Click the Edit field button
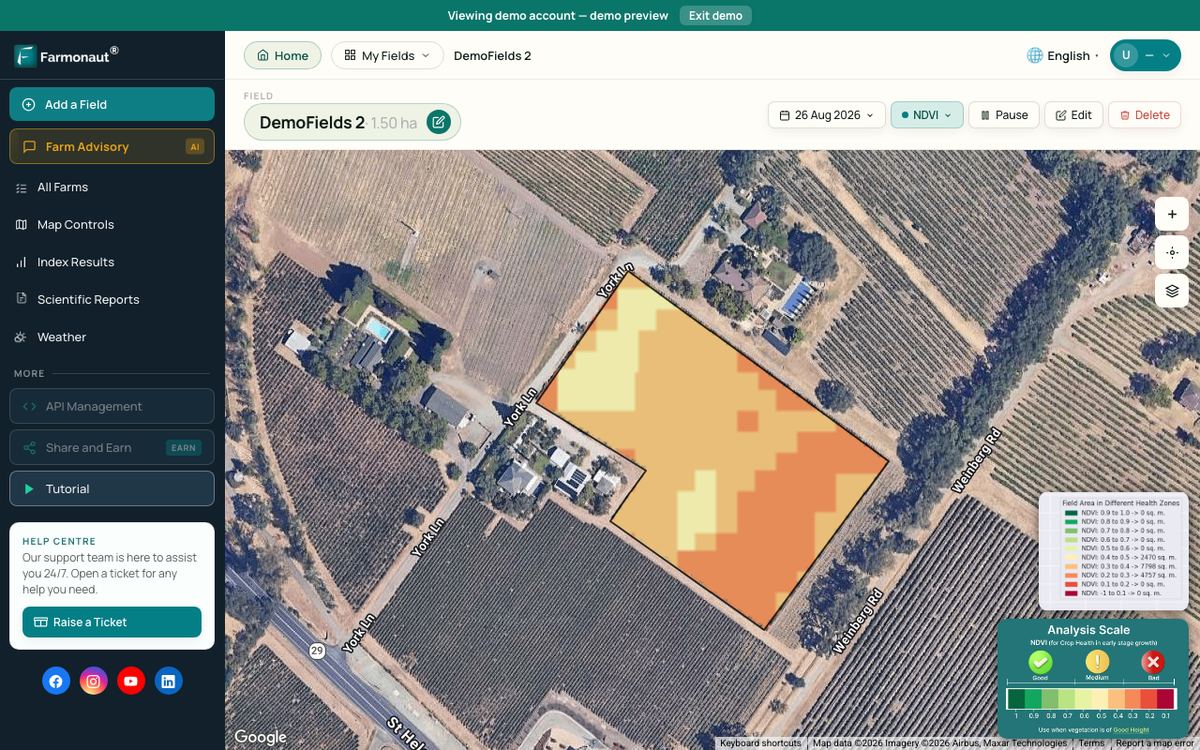The width and height of the screenshot is (1200, 750). point(1073,115)
